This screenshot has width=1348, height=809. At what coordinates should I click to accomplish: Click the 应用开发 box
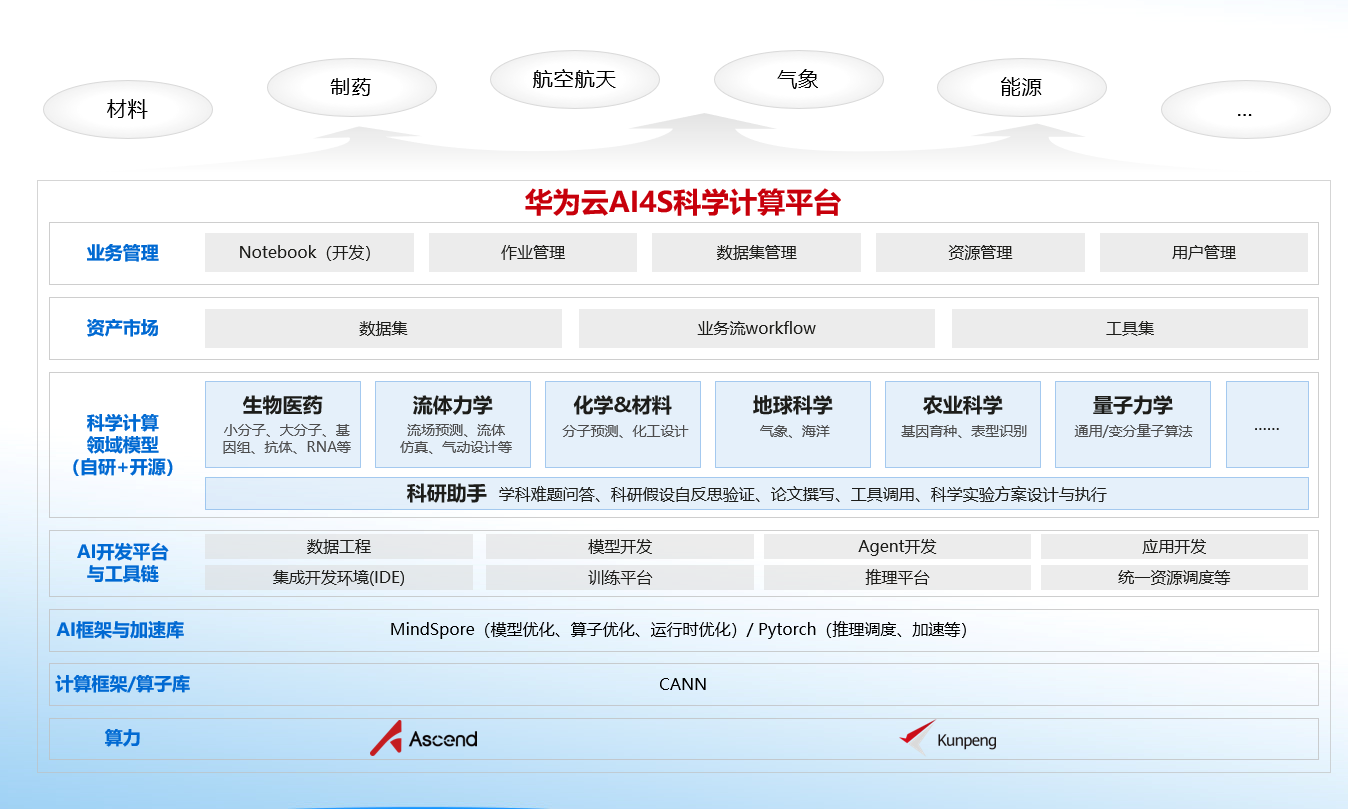point(1174,546)
